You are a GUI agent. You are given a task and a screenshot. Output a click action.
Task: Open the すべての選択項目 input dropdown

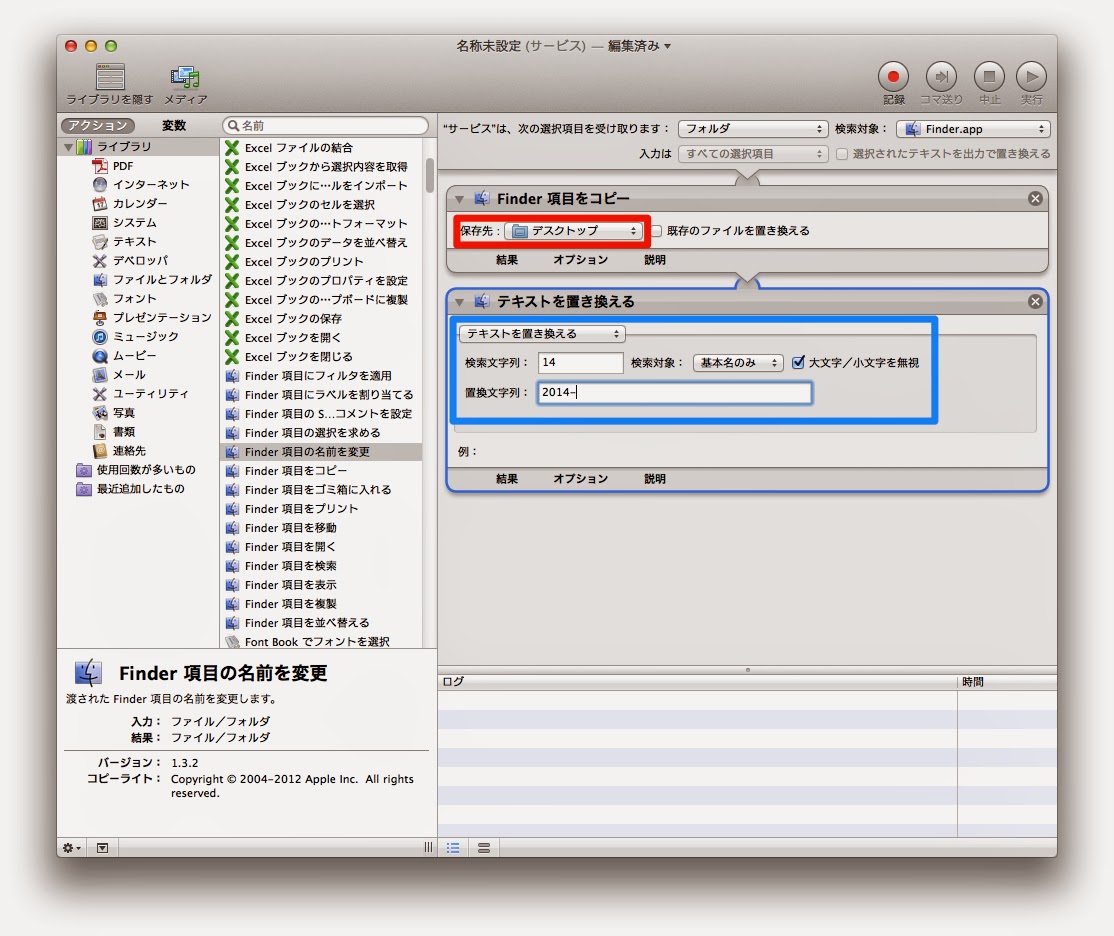pos(752,154)
